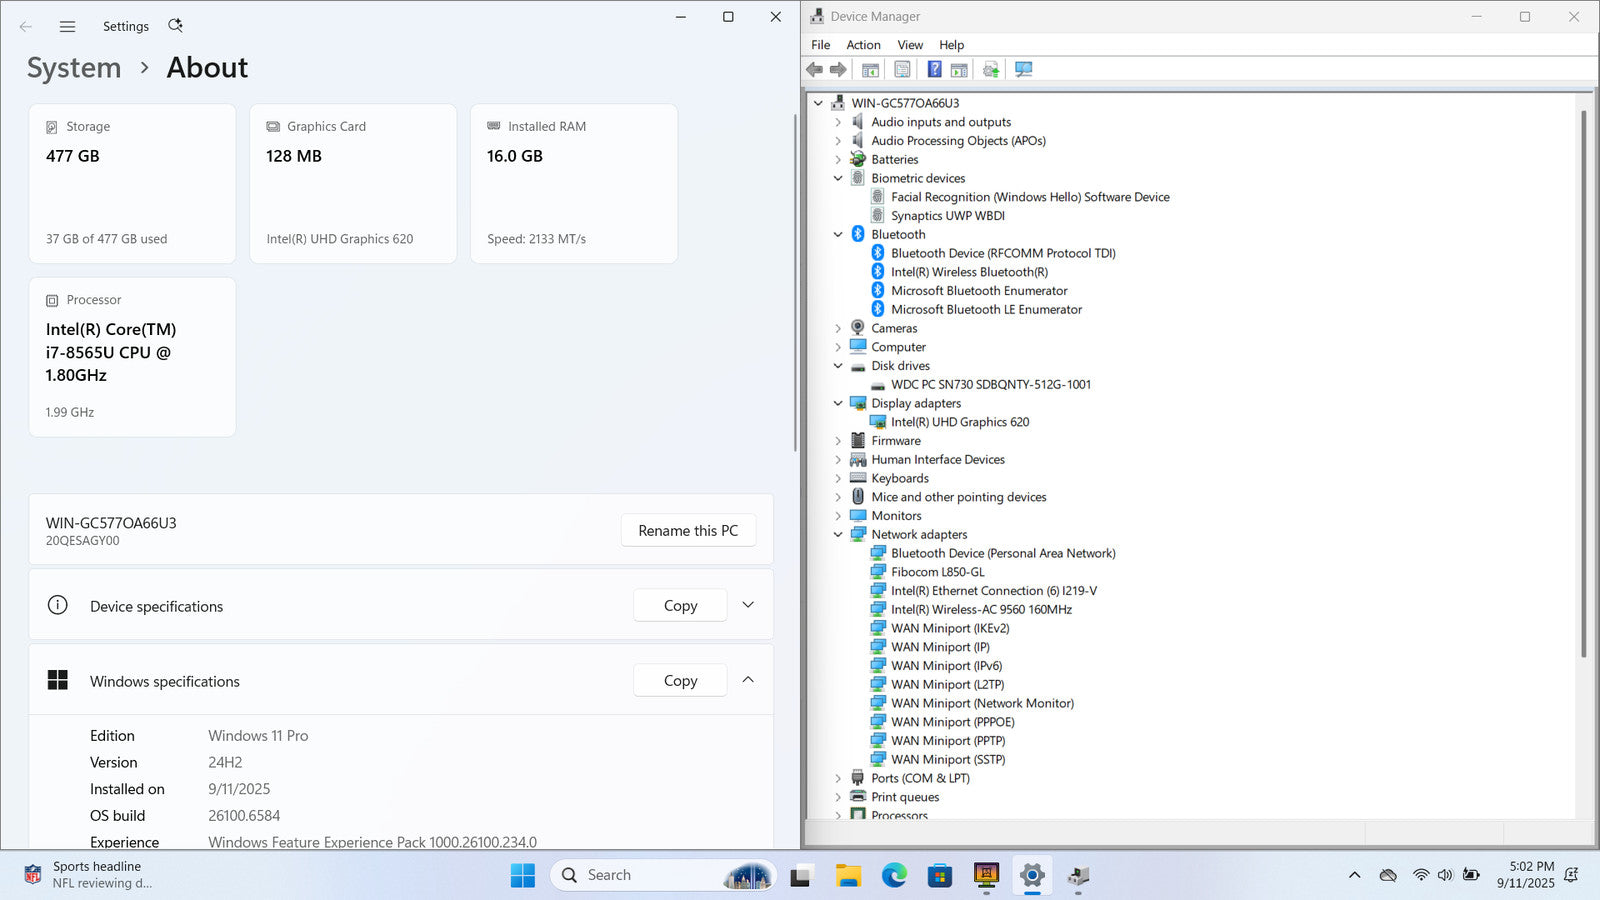This screenshot has height=900, width=1600.
Task: Click the System breadcrumb link
Action: (x=74, y=68)
